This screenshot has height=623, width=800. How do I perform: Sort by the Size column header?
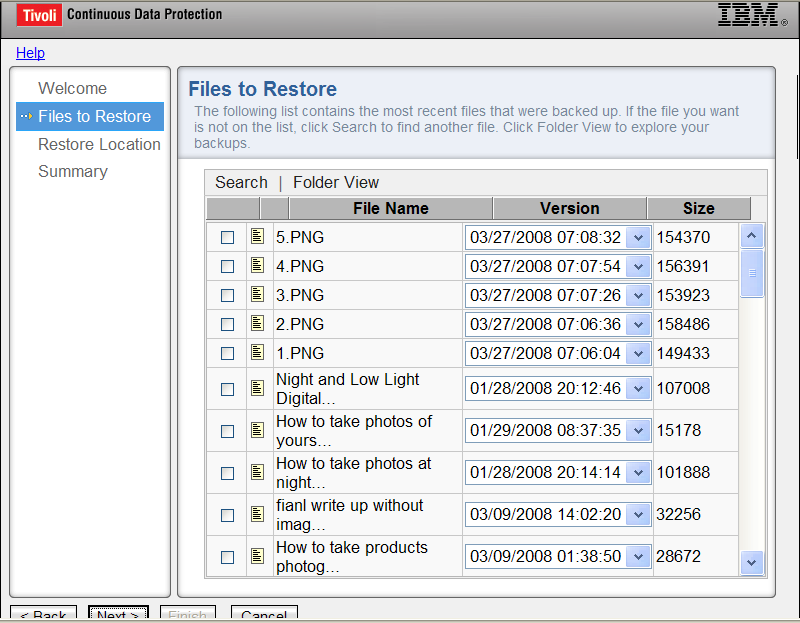click(x=699, y=208)
